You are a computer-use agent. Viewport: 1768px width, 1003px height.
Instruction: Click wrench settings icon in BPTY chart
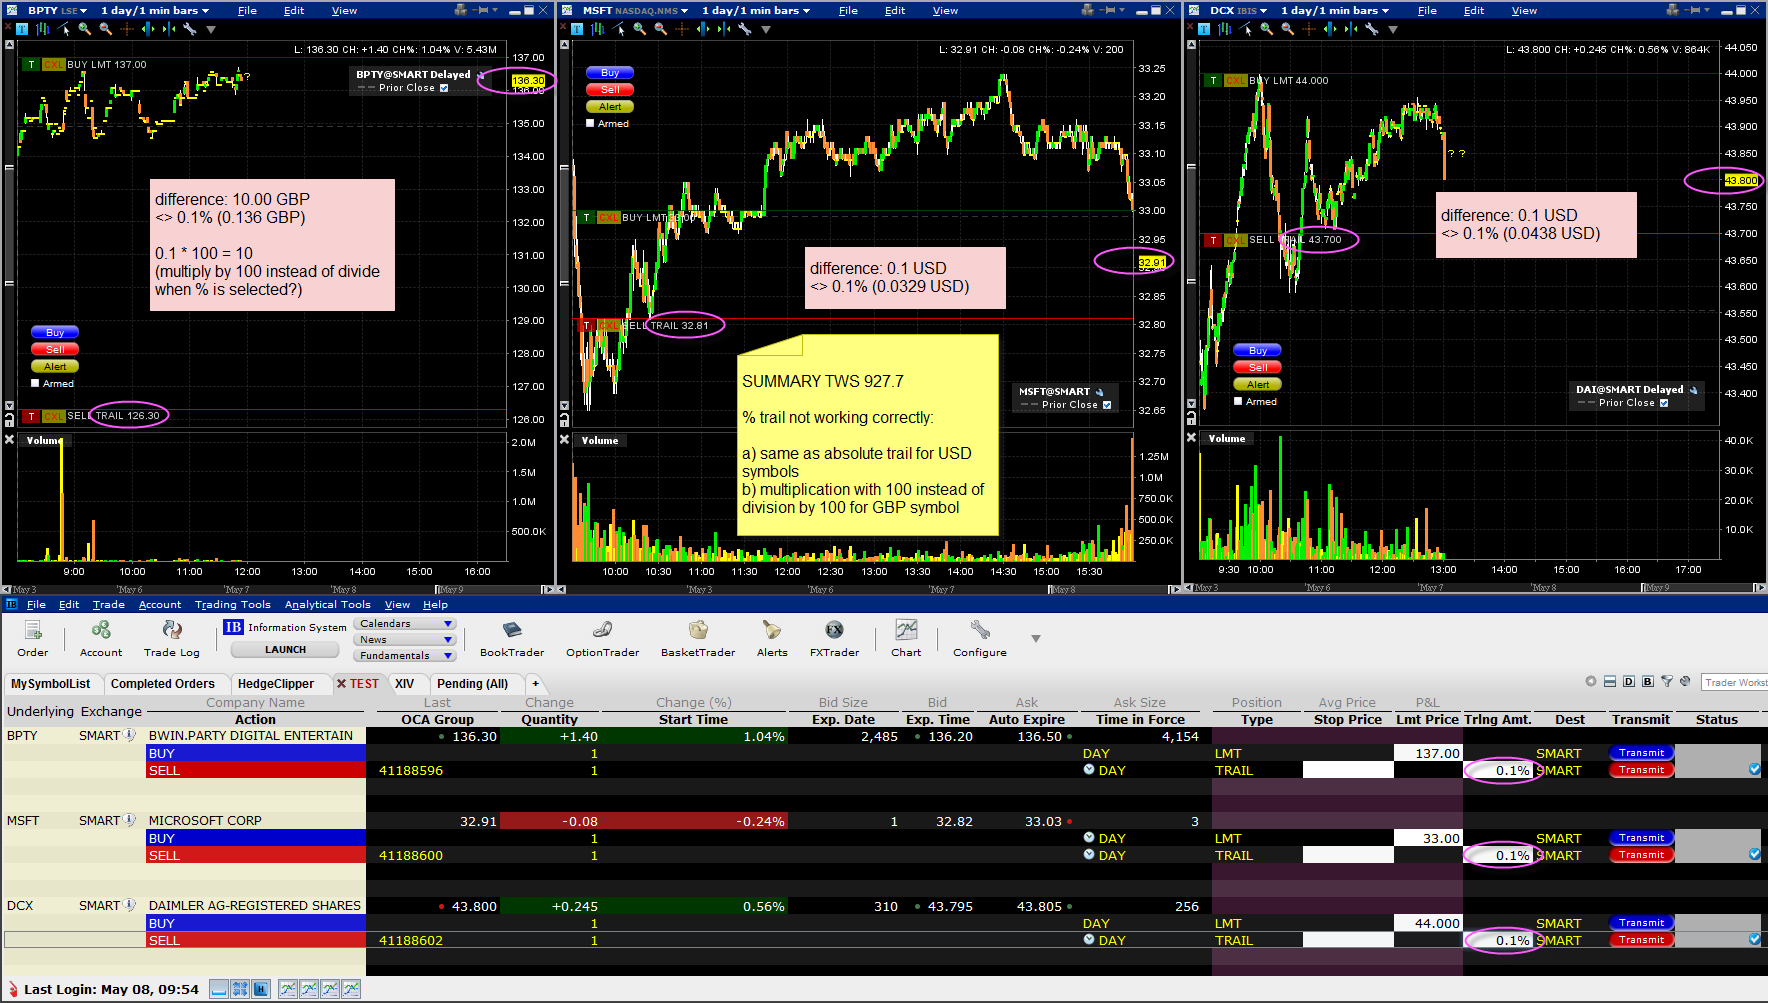[x=189, y=29]
